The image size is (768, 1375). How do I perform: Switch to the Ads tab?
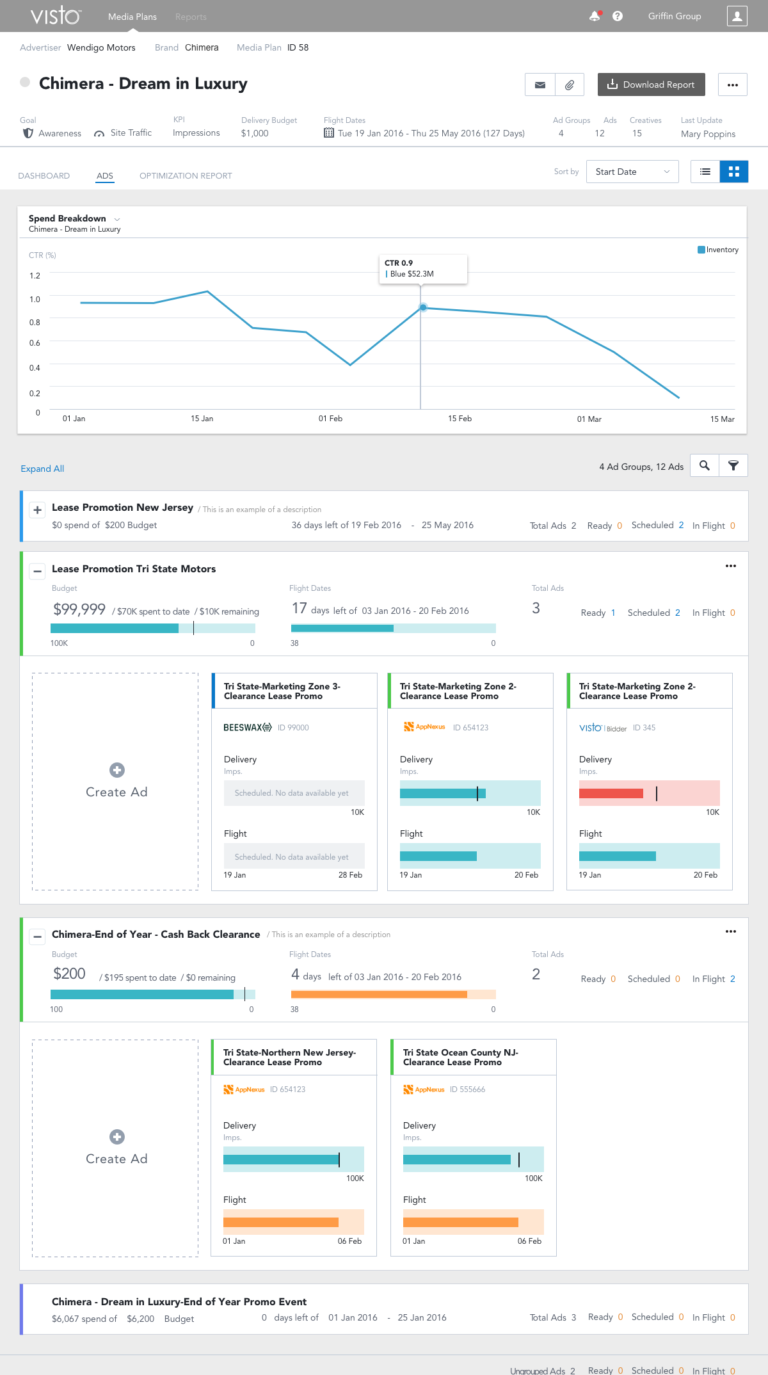[105, 175]
